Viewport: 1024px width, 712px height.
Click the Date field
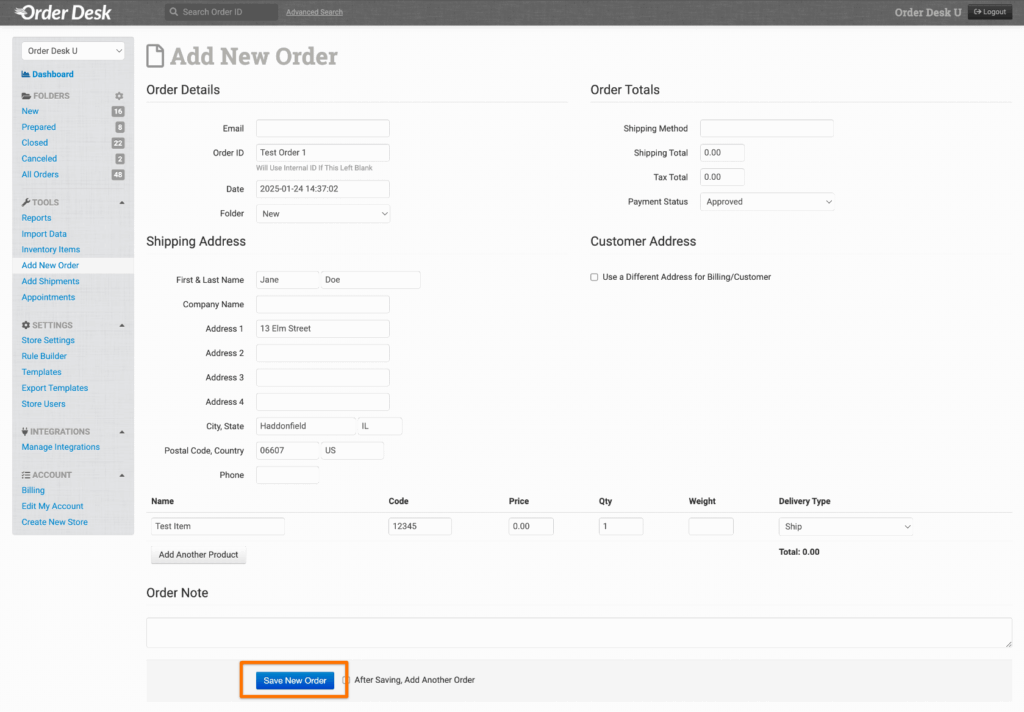coord(323,189)
